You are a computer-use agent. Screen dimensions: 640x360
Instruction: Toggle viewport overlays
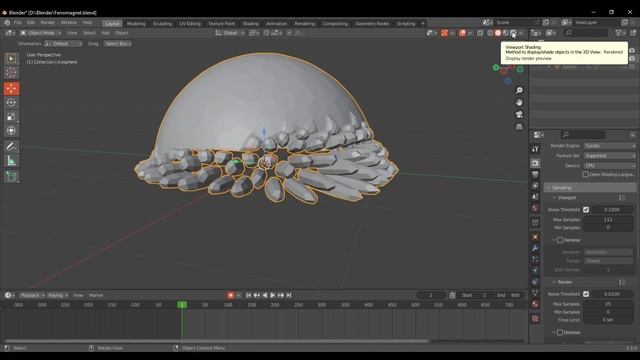pyautogui.click(x=462, y=33)
